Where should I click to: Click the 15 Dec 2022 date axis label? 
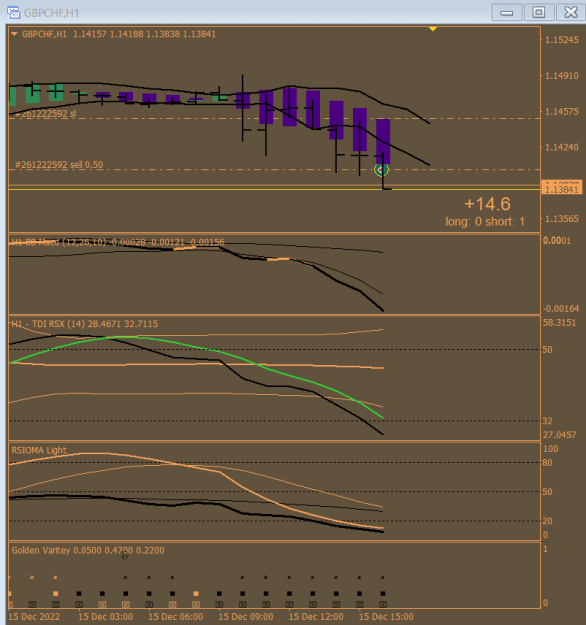(34, 617)
